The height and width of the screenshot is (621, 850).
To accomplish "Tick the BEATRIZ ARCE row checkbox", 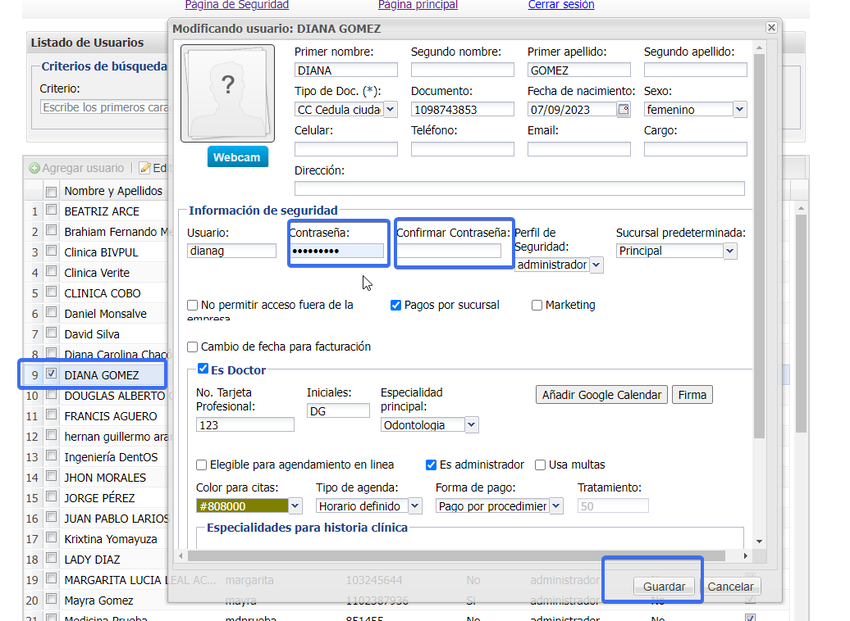I will point(51,210).
